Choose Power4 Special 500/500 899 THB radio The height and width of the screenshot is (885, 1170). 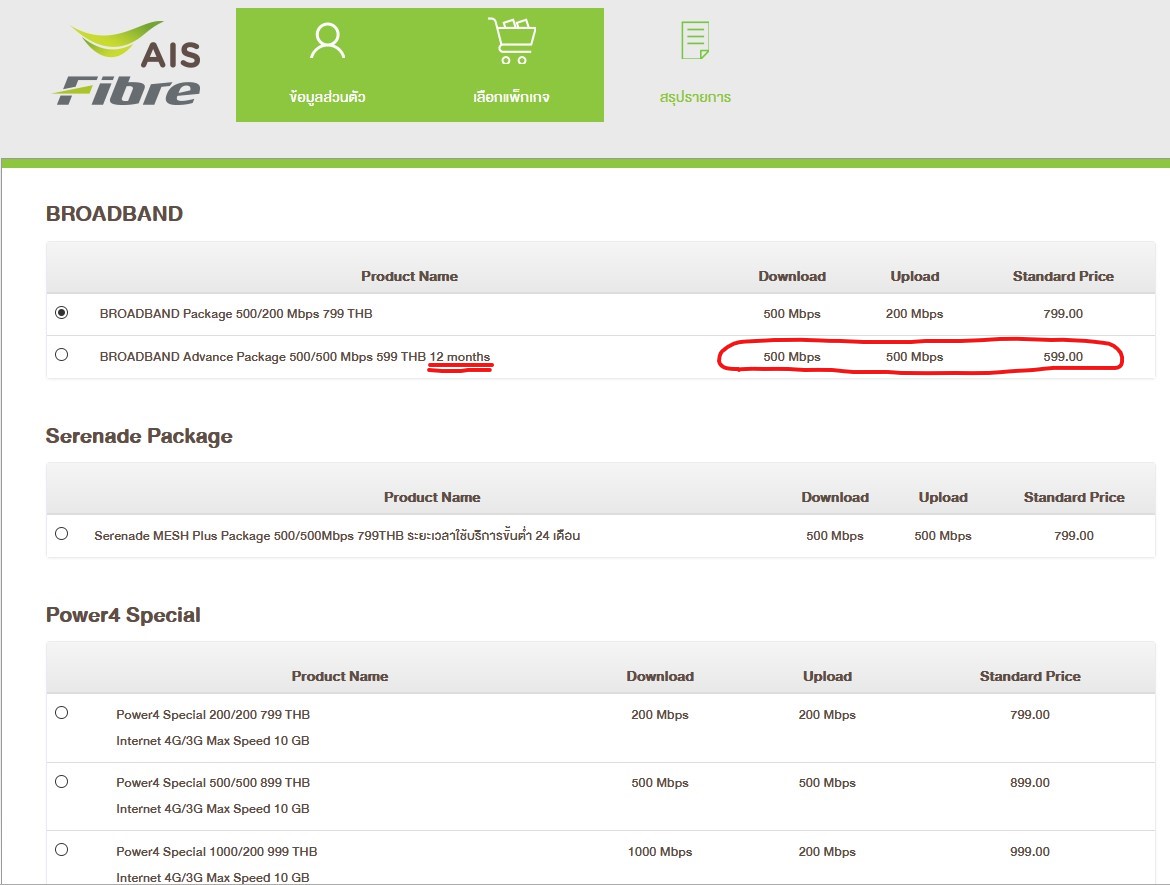tap(62, 781)
